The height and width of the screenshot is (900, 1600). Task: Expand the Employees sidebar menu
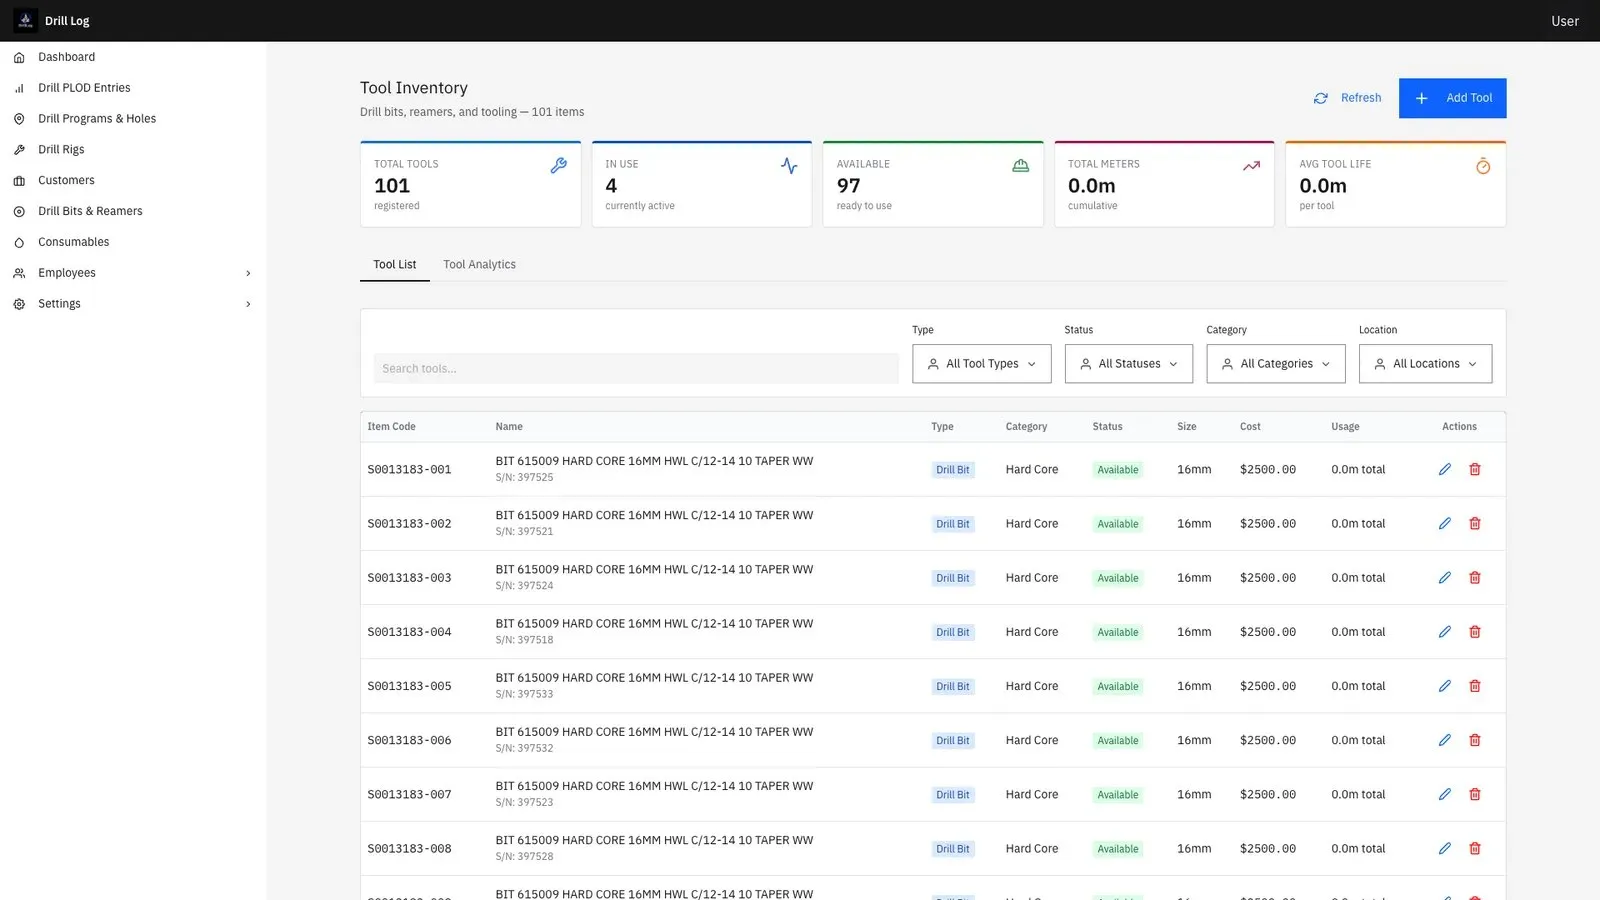[x=133, y=273]
